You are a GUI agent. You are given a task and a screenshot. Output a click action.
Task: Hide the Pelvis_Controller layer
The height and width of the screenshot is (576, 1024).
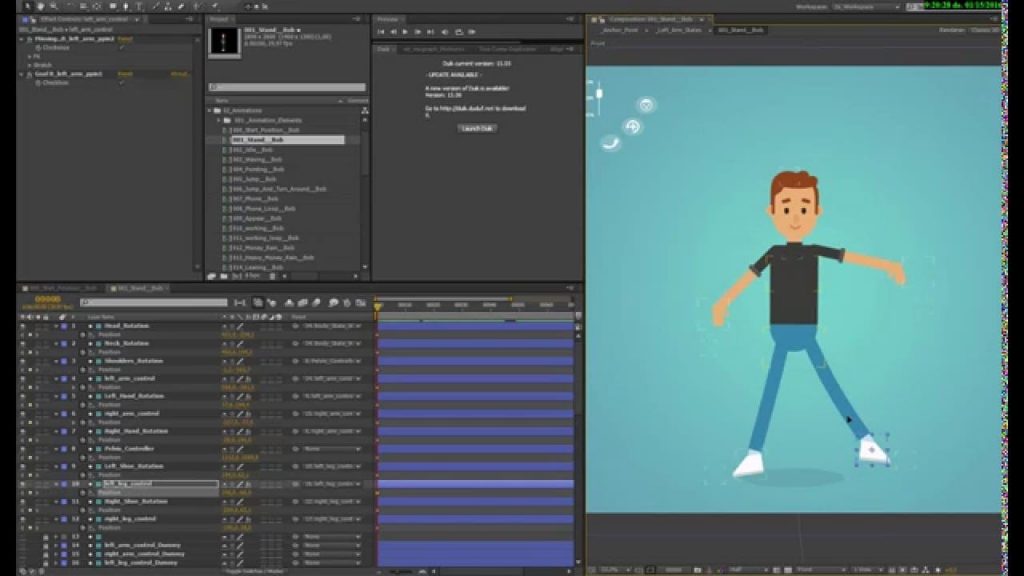pos(23,449)
